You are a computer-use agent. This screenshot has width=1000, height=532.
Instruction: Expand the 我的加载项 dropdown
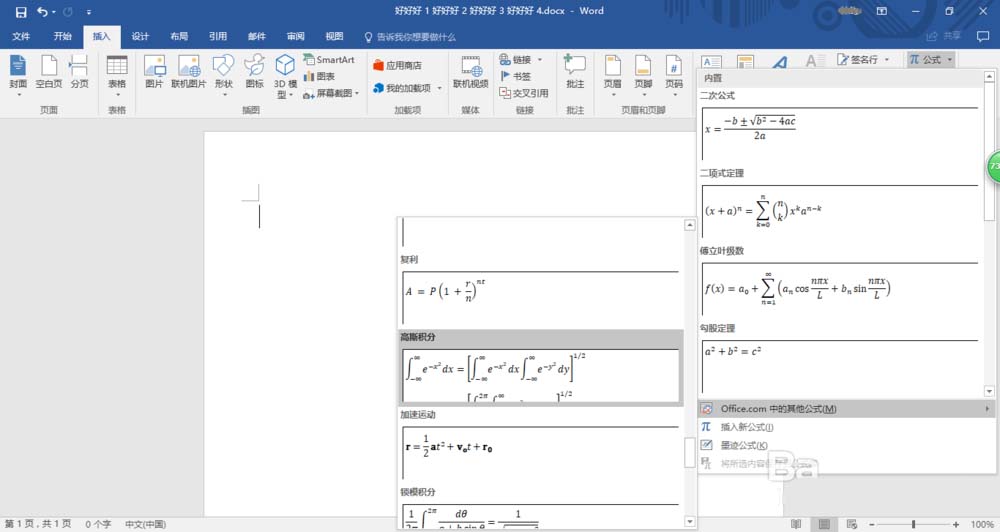tap(408, 88)
